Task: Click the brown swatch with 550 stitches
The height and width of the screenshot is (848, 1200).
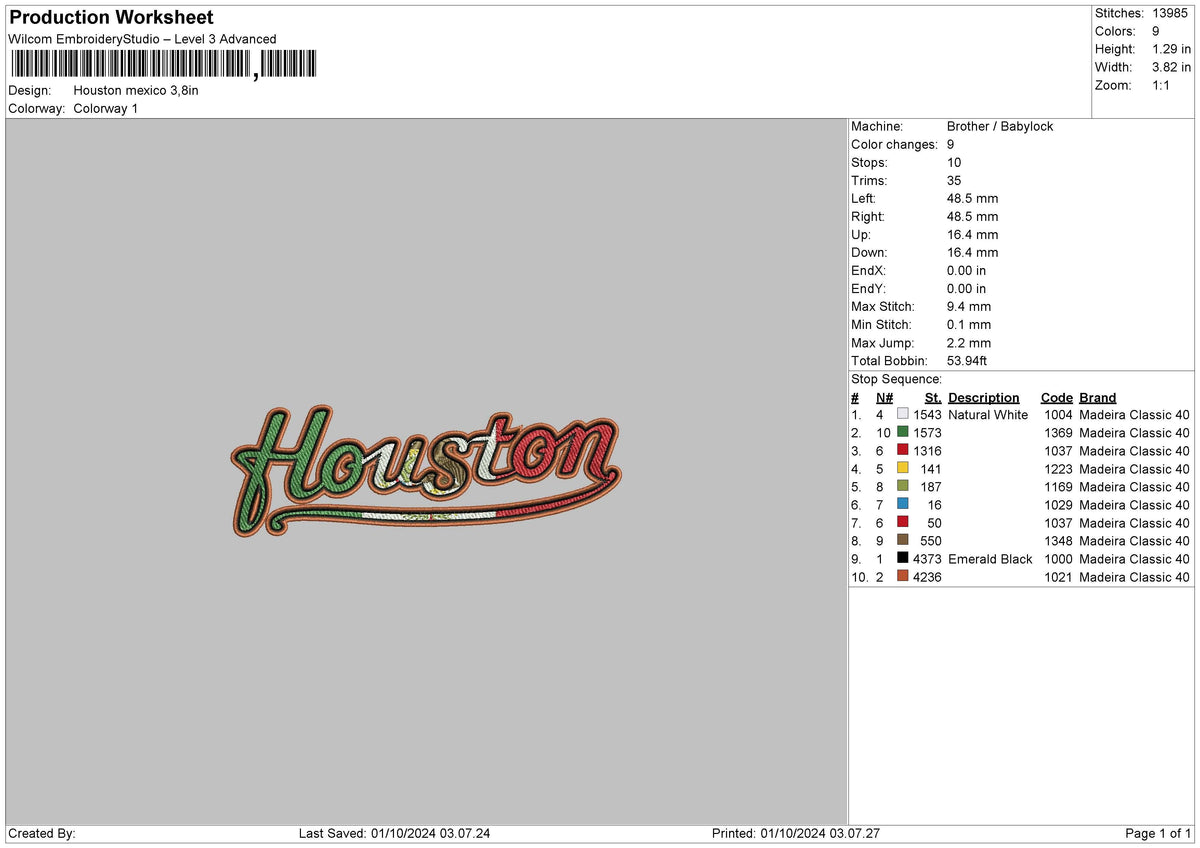Action: point(903,540)
